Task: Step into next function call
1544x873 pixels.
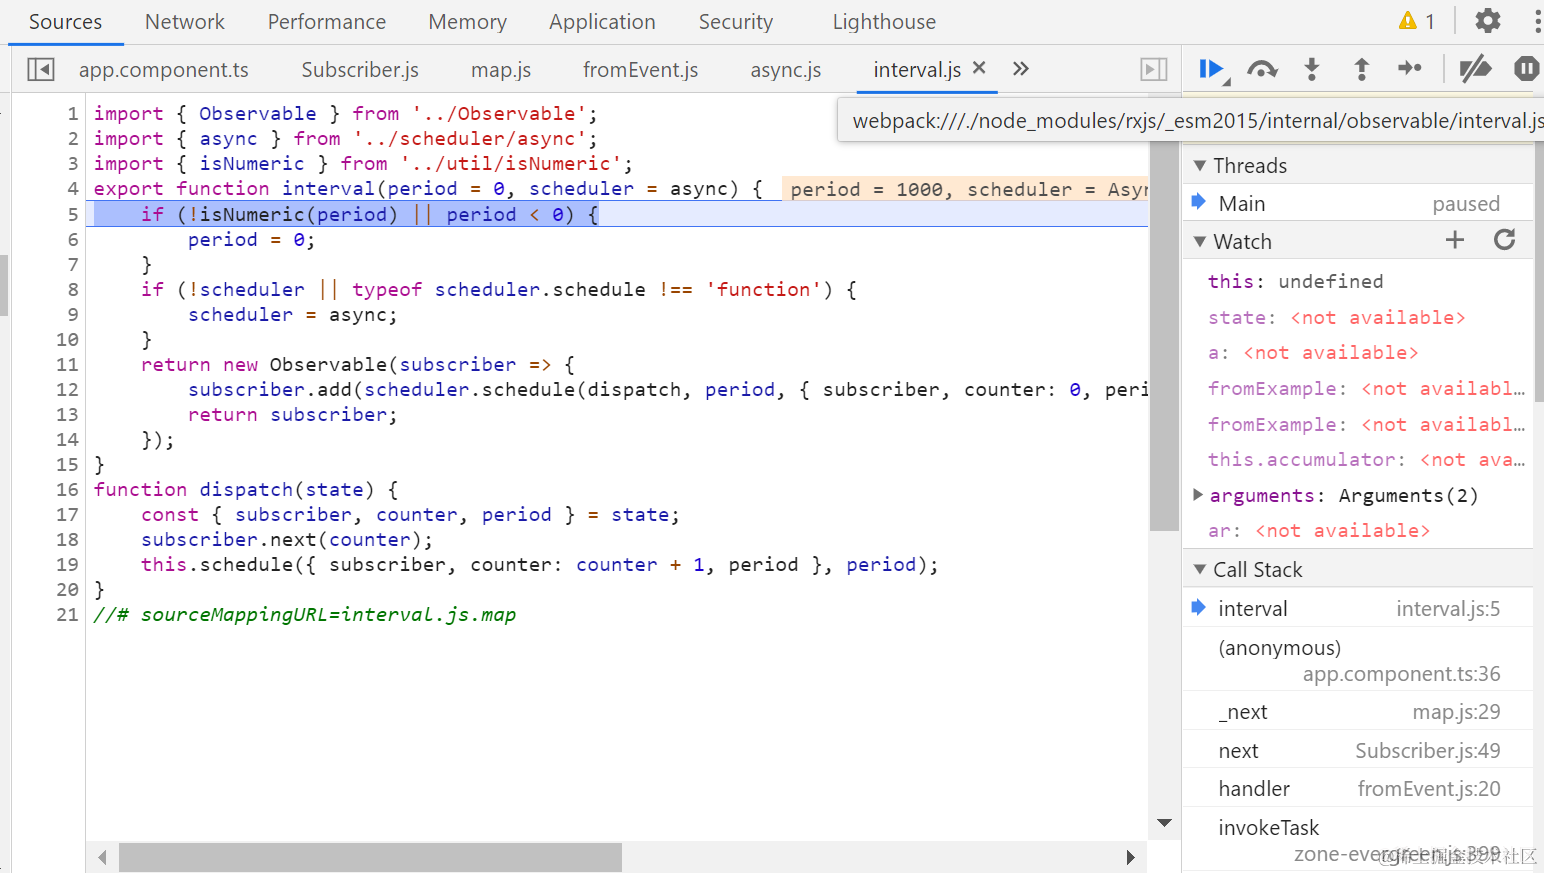Action: click(x=1312, y=69)
